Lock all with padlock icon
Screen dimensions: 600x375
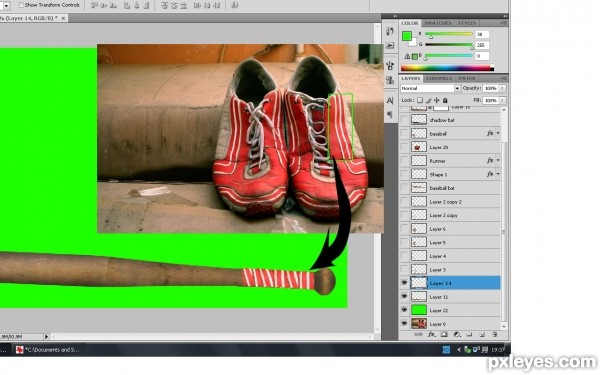tap(445, 100)
